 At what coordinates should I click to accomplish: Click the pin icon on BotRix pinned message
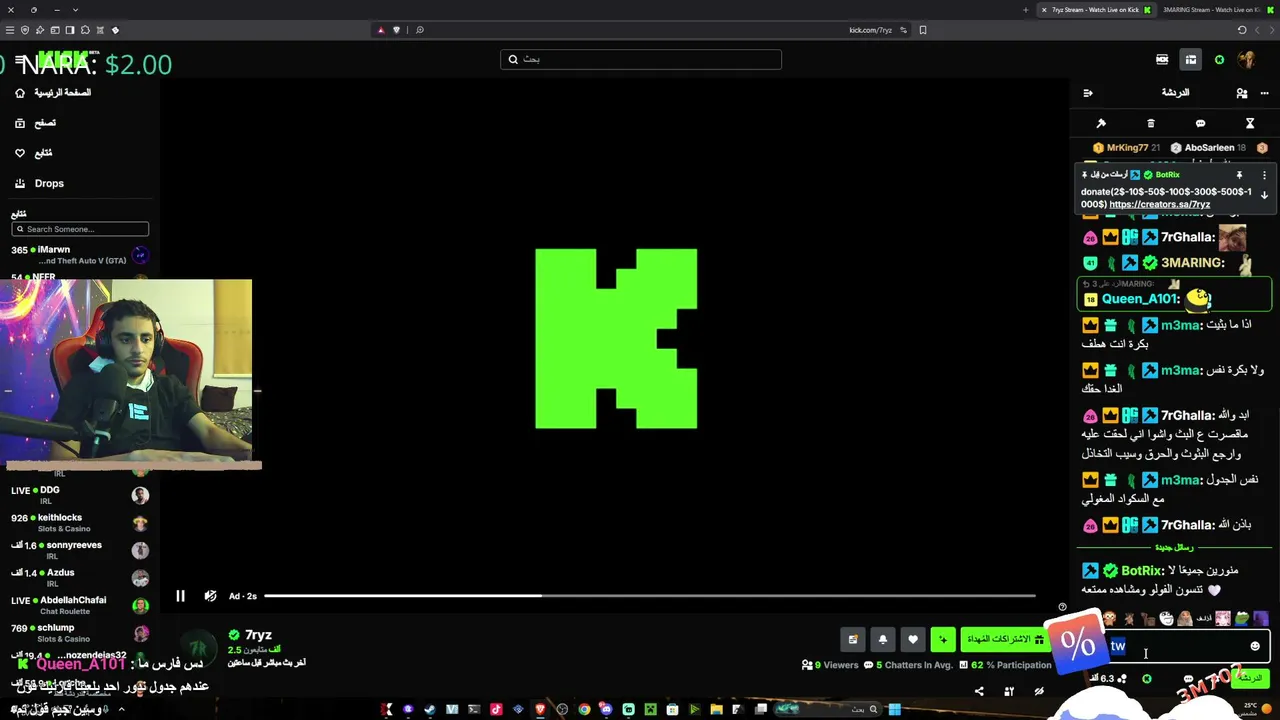coord(1239,175)
